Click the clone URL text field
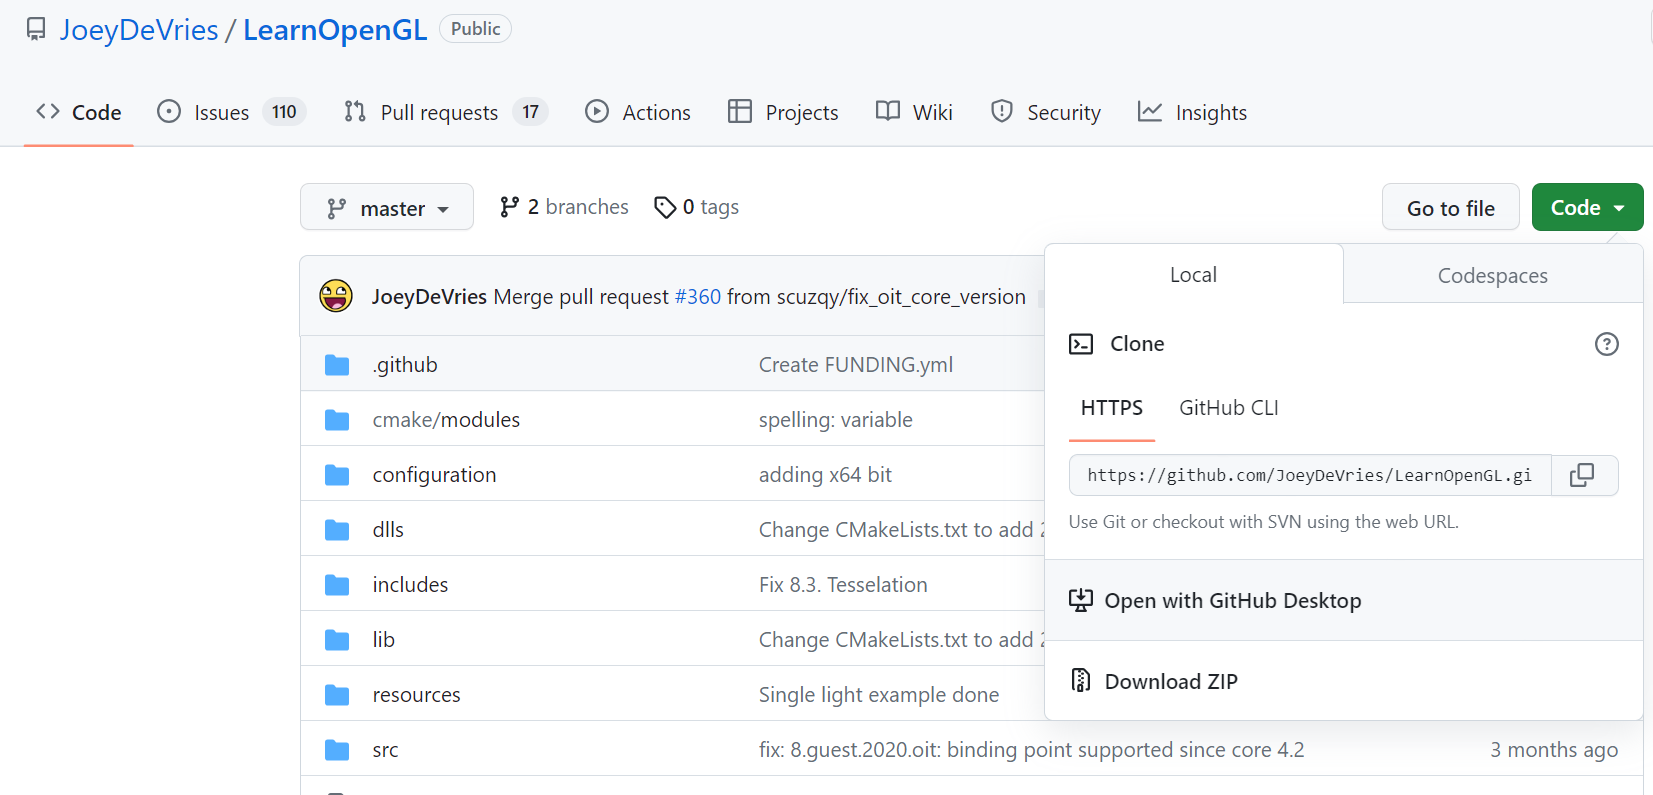The image size is (1653, 795). [x=1310, y=475]
